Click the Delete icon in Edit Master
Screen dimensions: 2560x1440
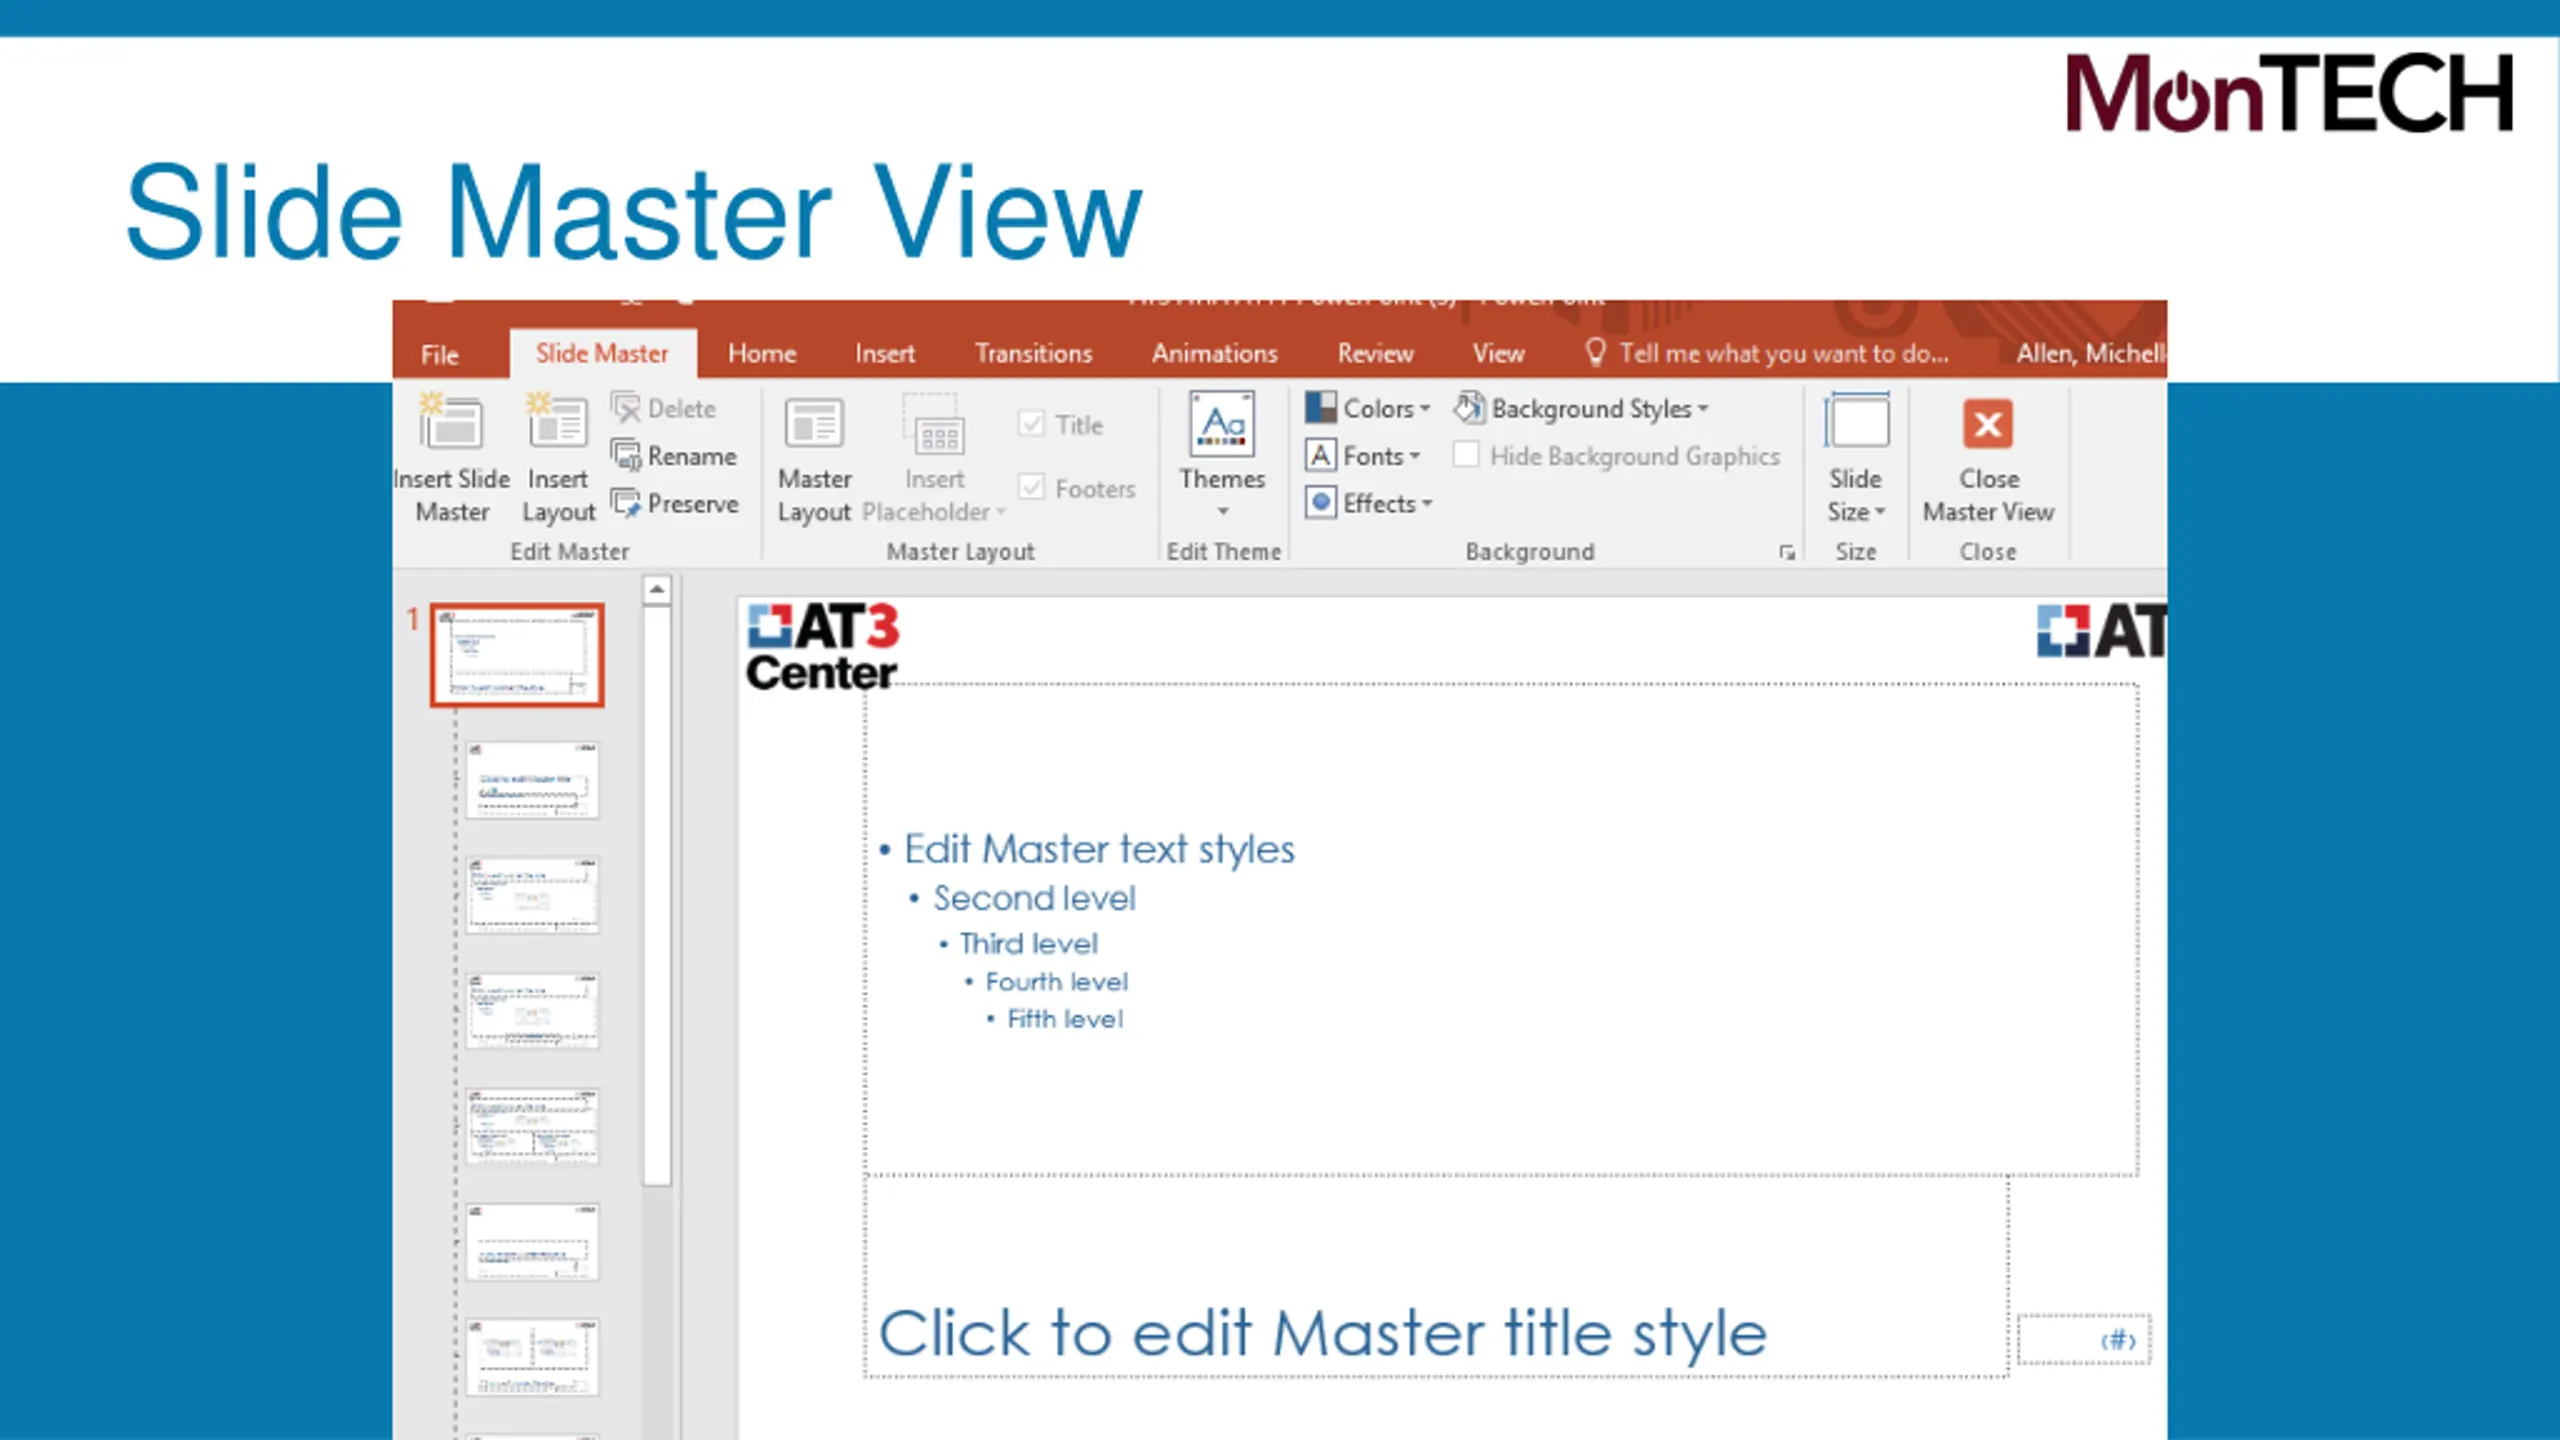click(626, 408)
